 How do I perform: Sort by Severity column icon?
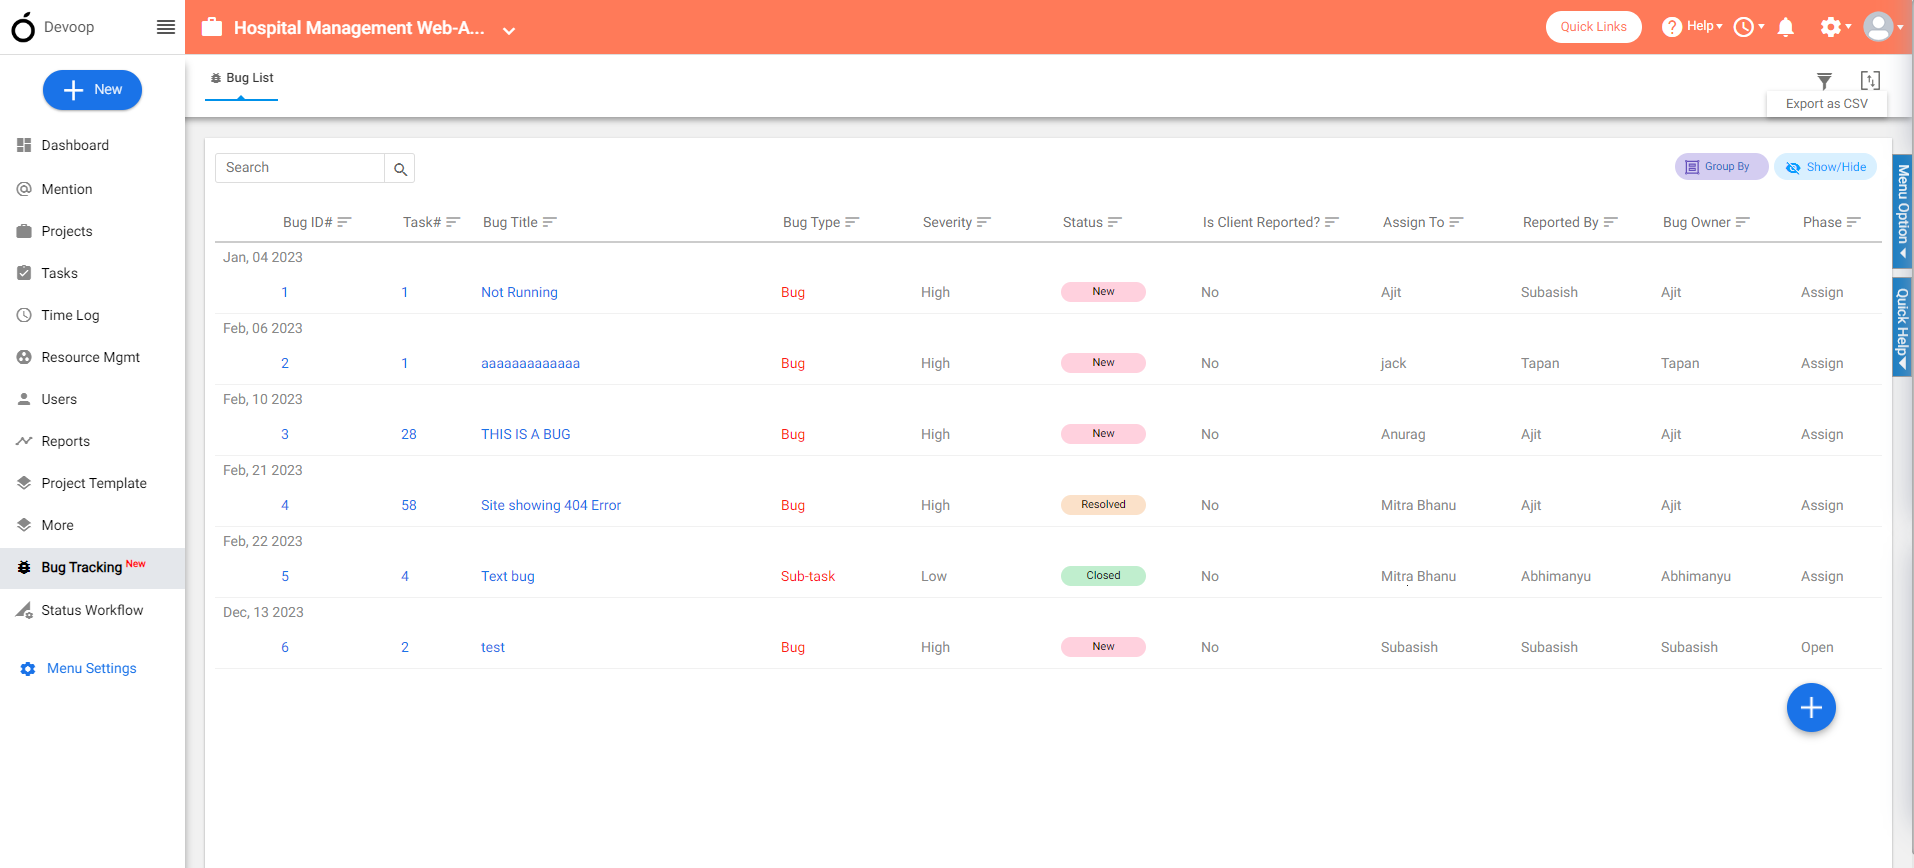click(x=984, y=222)
